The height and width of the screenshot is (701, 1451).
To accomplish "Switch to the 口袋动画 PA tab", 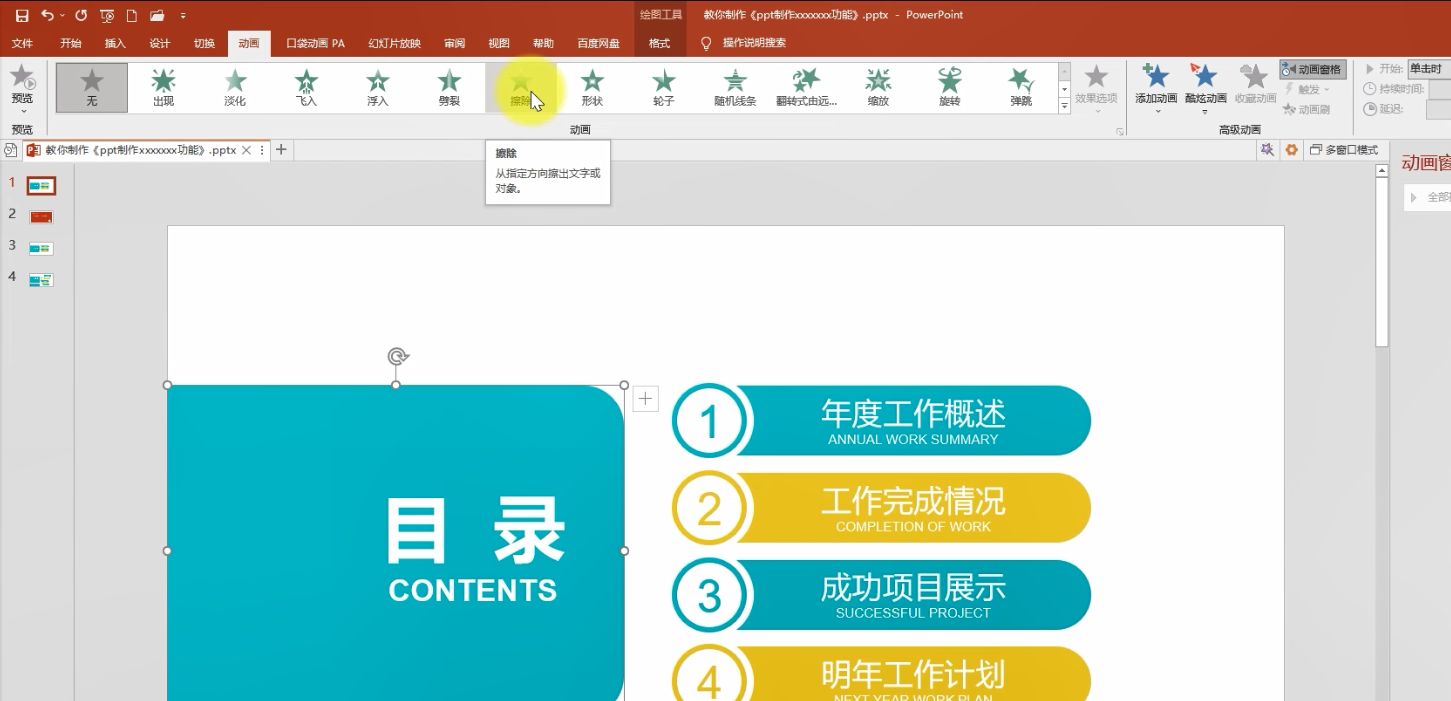I will [x=315, y=43].
